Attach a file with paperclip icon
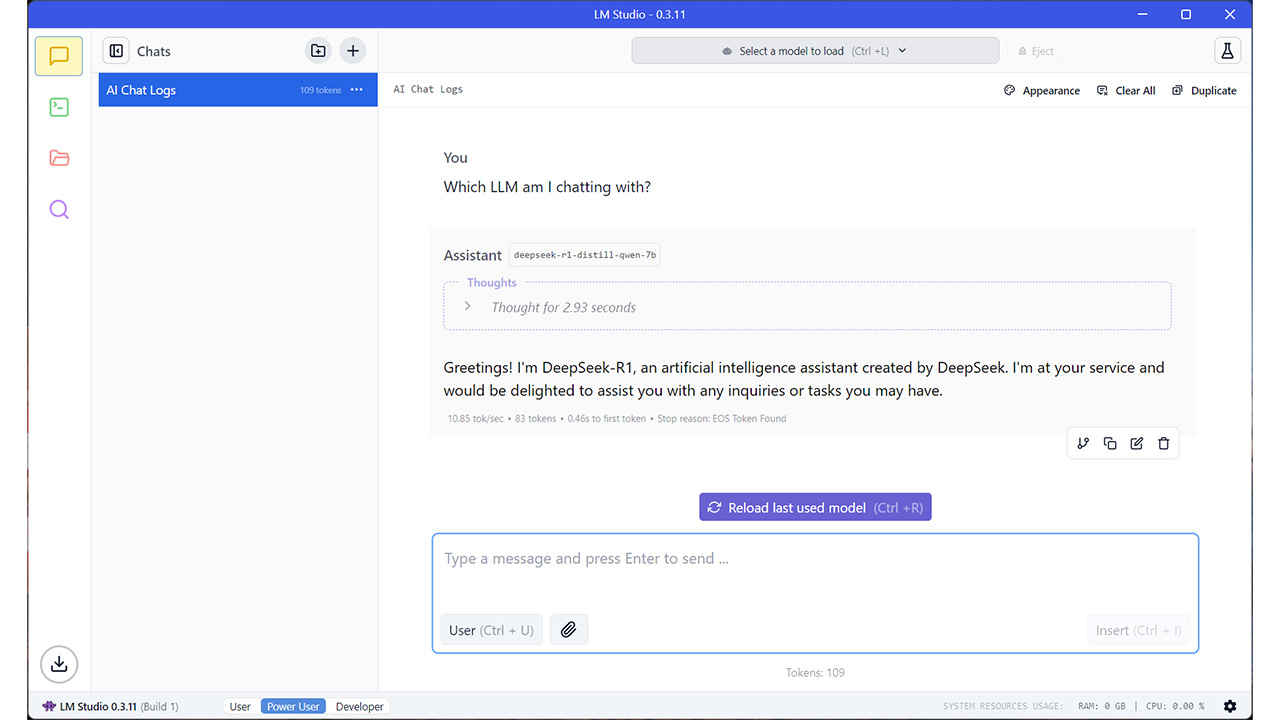1280x720 pixels. click(568, 629)
